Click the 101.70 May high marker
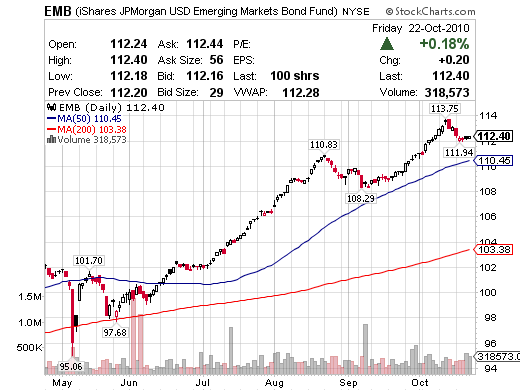 click(x=89, y=260)
